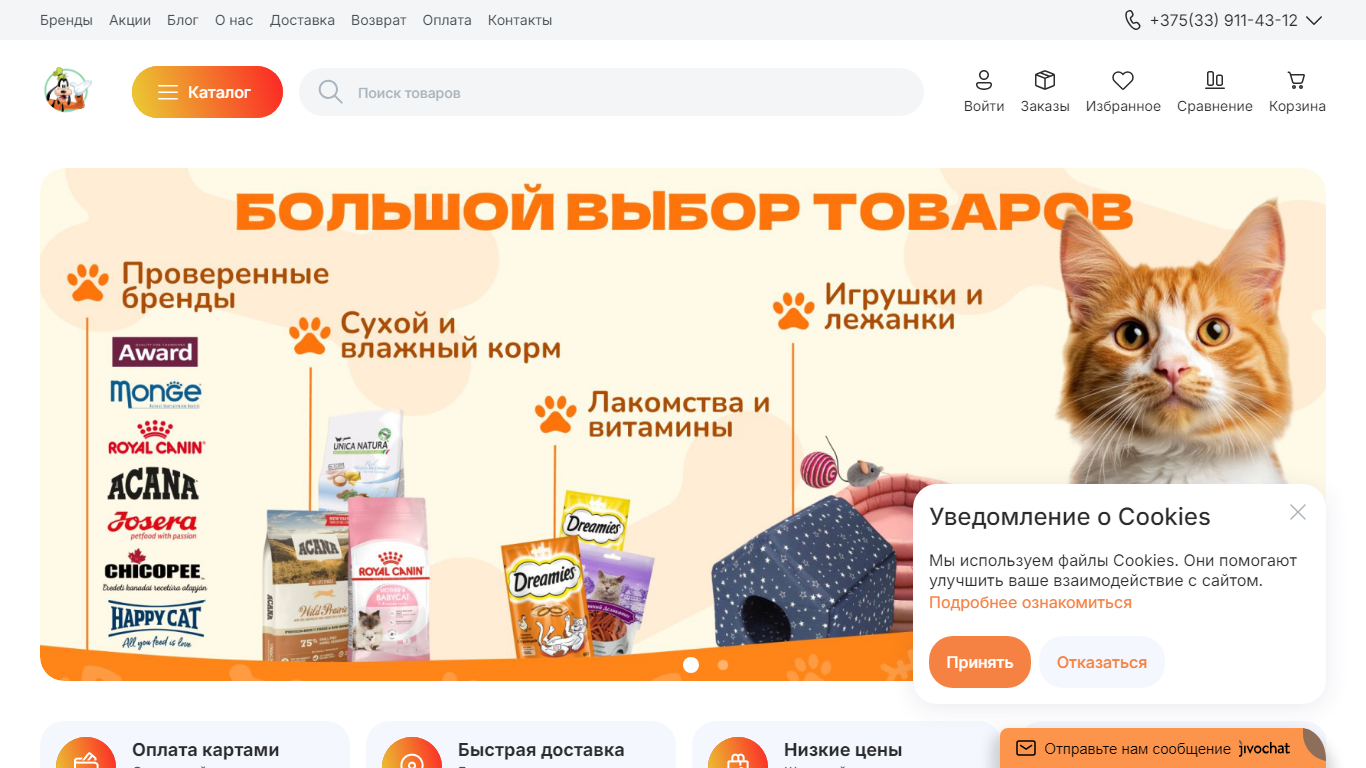This screenshot has height=768, width=1366.
Task: Select the first banner slide dot
Action: coord(691,664)
